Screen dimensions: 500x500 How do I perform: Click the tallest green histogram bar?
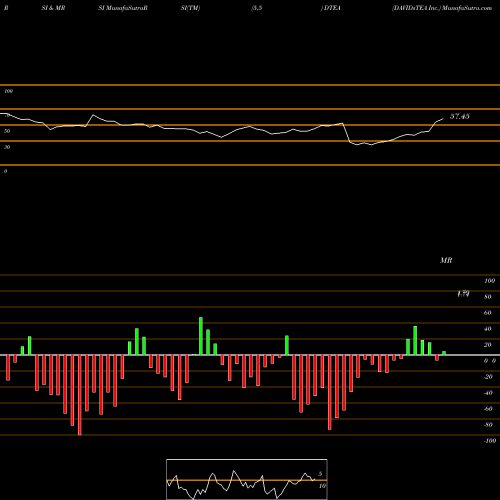pyautogui.click(x=201, y=336)
